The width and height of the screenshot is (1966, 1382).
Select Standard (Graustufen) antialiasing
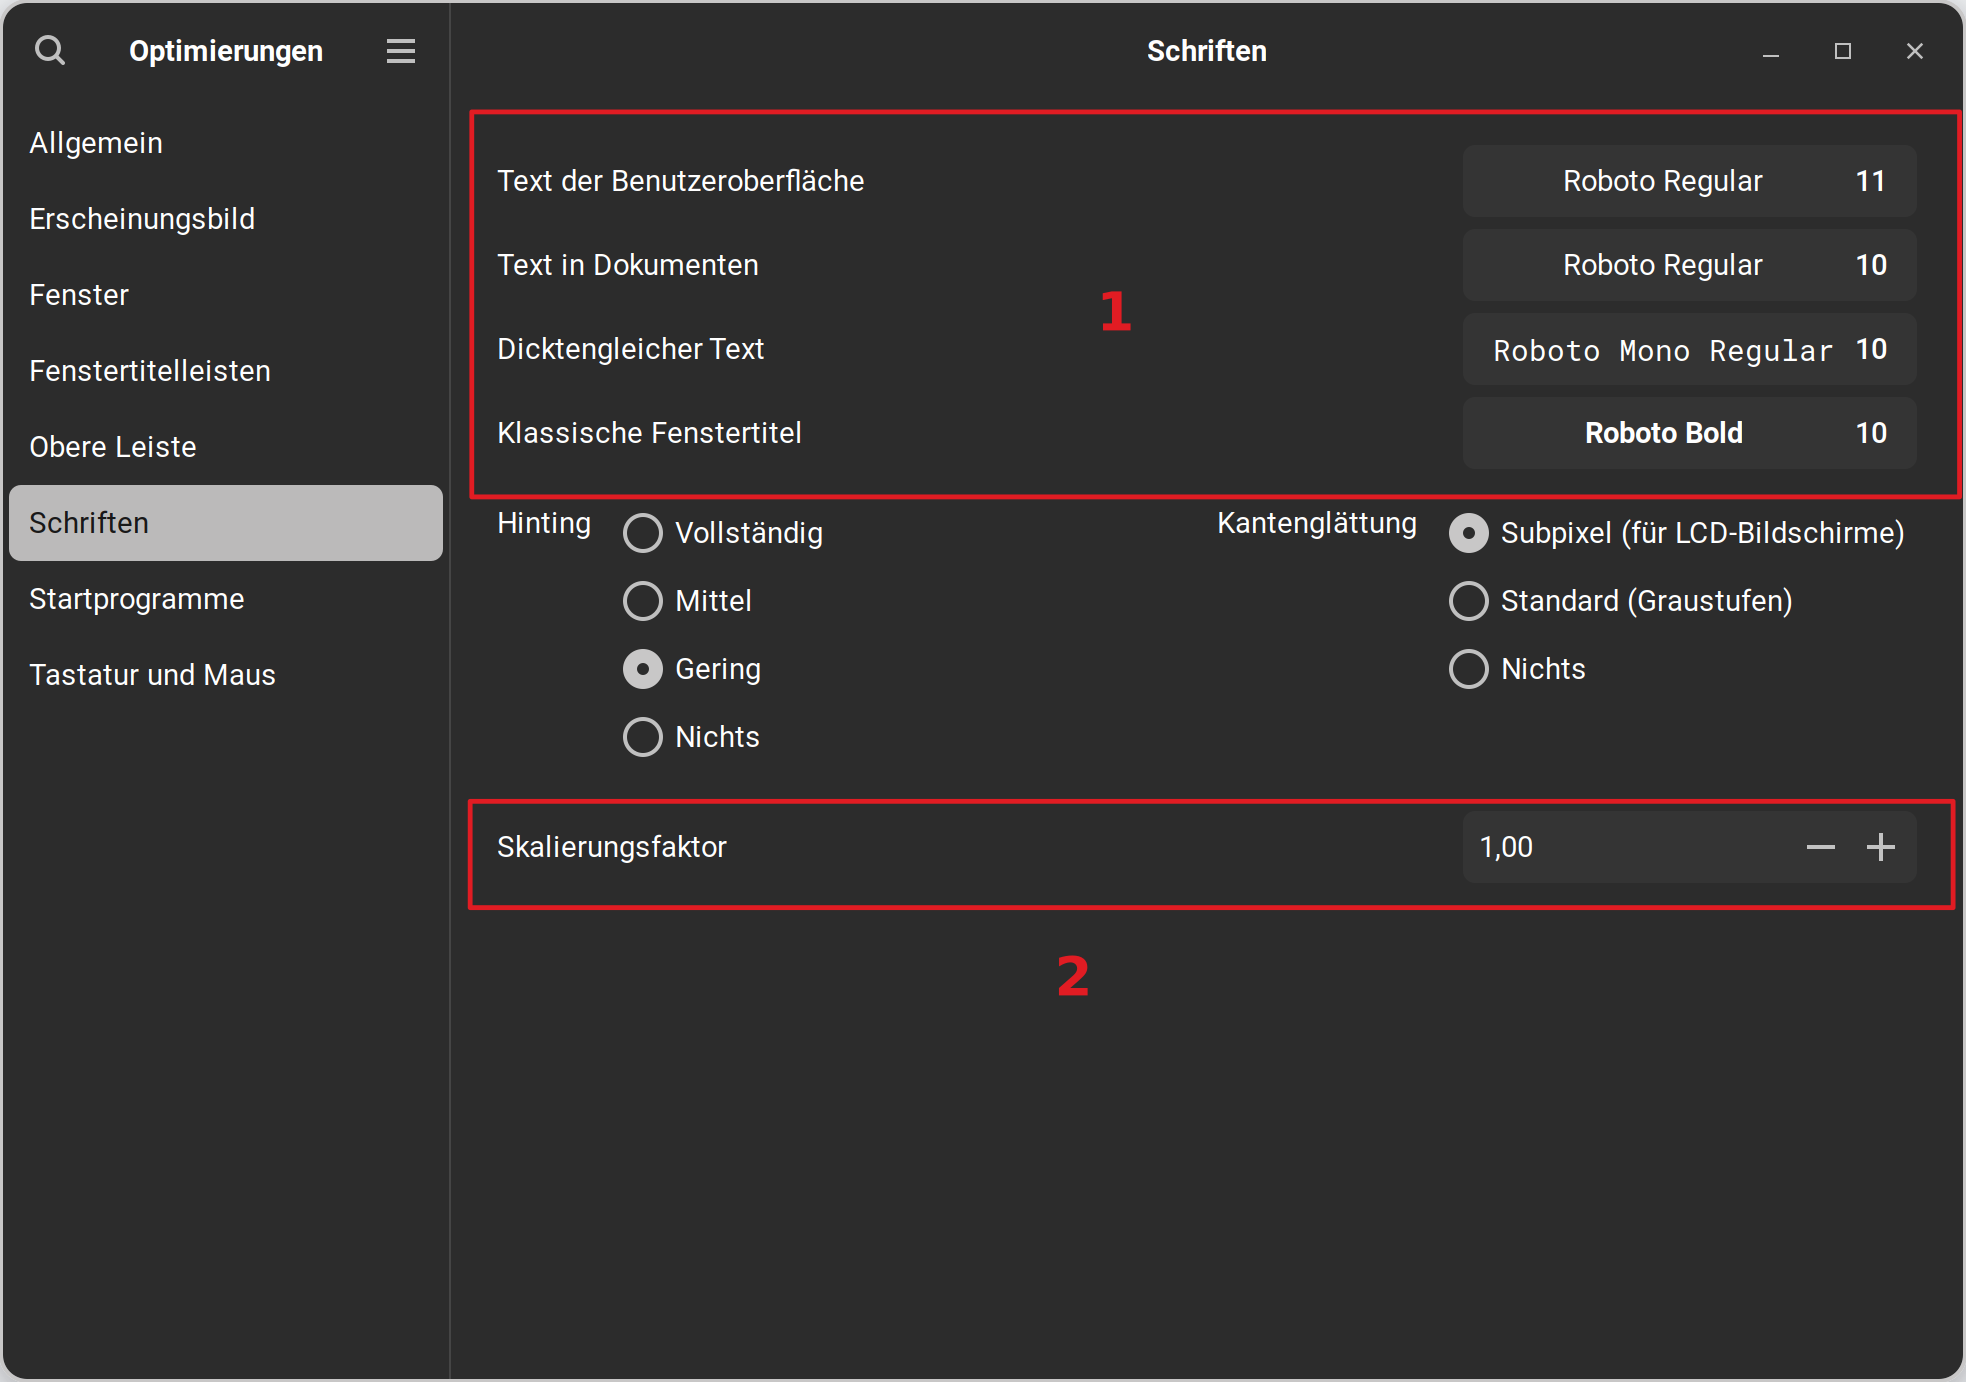pyautogui.click(x=1469, y=601)
